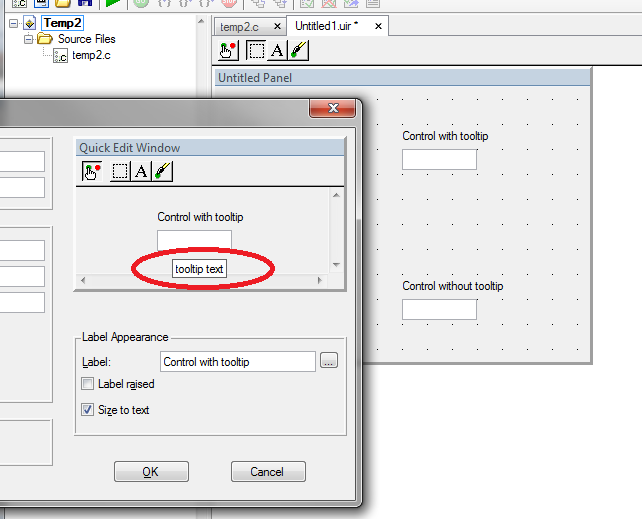Run the project with green arrow button
This screenshot has width=642, height=519.
pos(112,3)
